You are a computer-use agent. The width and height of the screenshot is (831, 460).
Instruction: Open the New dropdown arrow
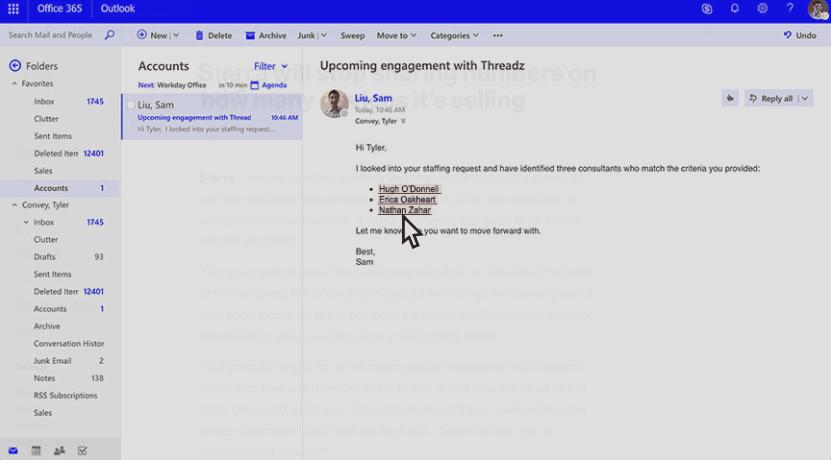[x=176, y=36]
